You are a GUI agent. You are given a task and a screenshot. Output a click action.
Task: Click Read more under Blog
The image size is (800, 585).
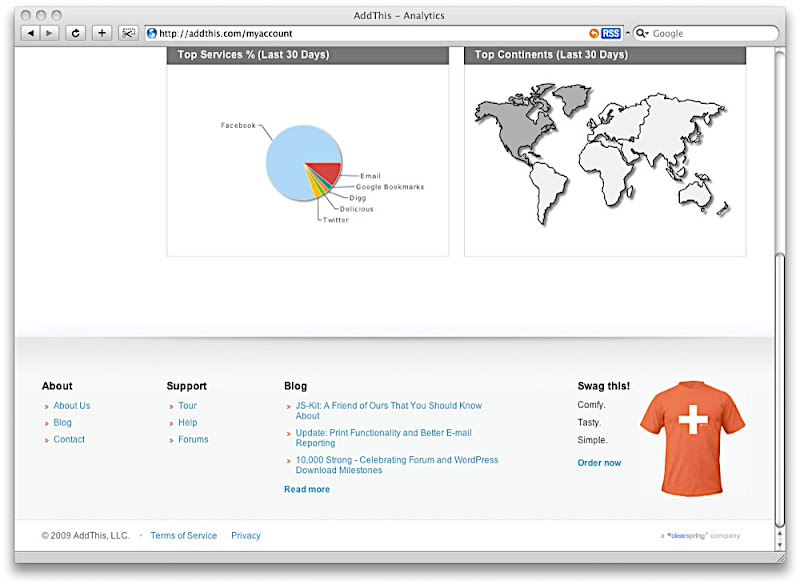[x=307, y=489]
